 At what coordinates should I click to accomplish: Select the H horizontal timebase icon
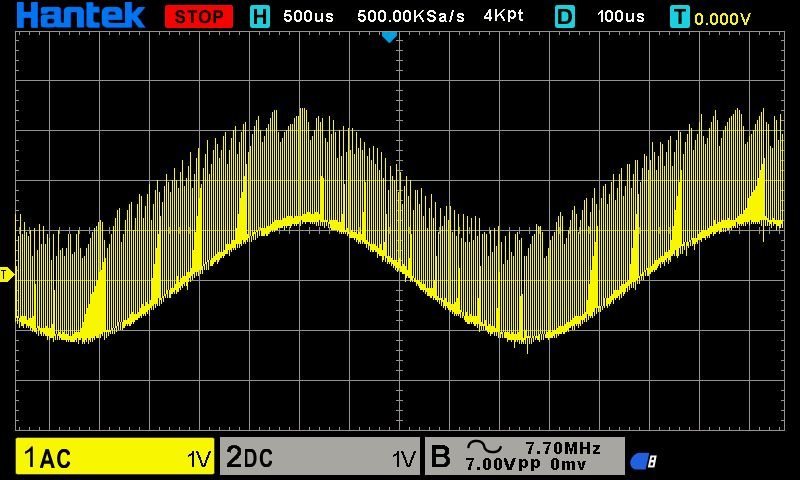click(260, 17)
